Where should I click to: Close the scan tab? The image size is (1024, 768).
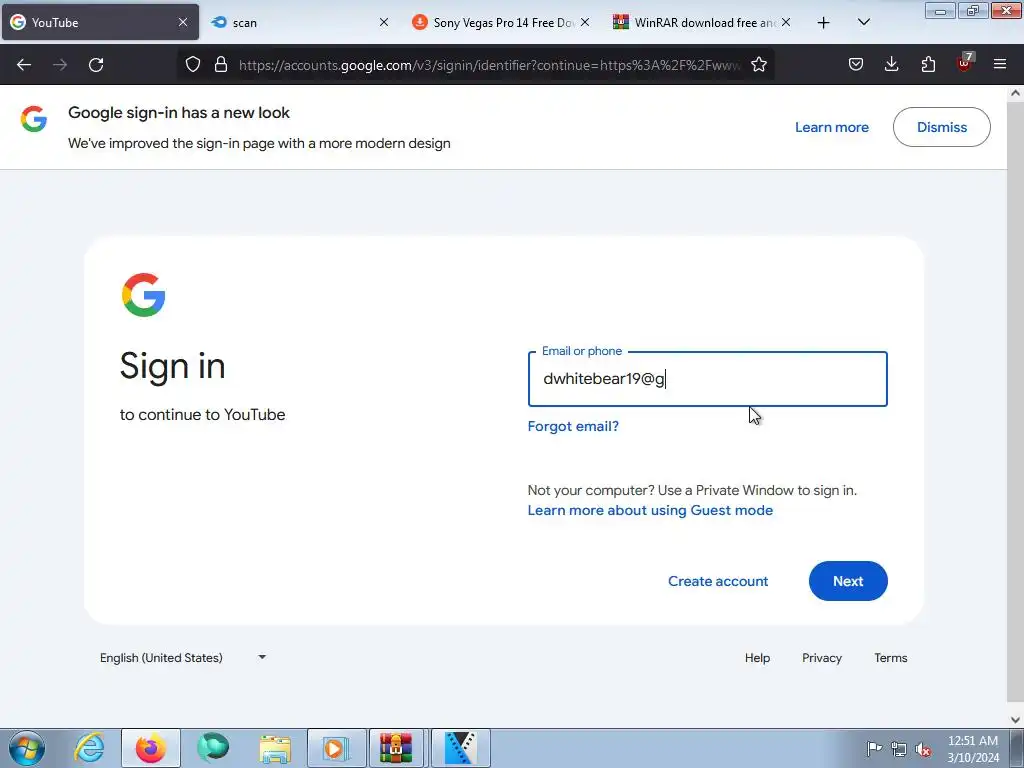[384, 22]
